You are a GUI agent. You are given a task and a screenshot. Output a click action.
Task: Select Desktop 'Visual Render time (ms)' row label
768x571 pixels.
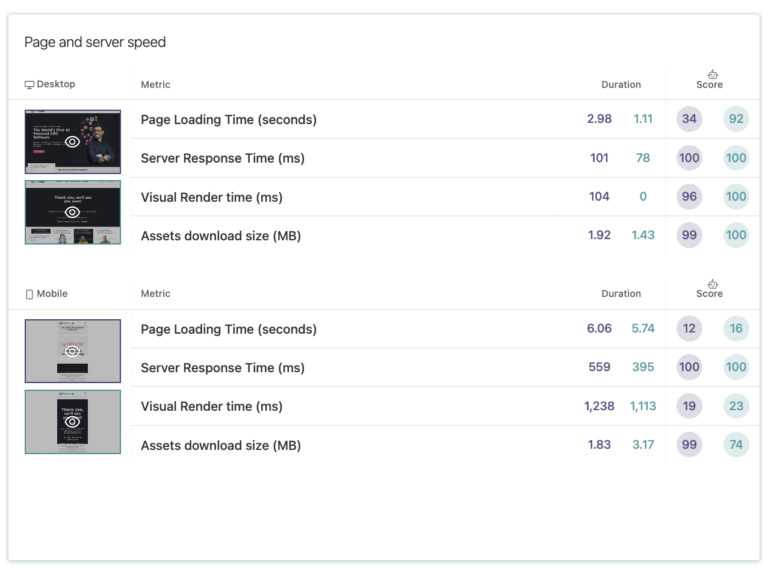[212, 197]
